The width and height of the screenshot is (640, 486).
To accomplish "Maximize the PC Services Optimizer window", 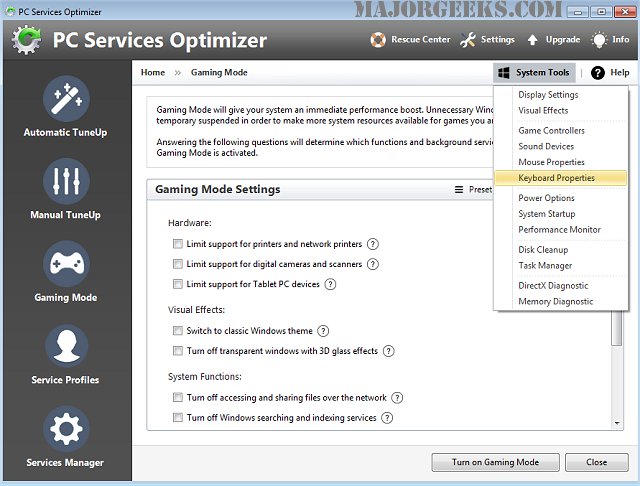I will (601, 12).
